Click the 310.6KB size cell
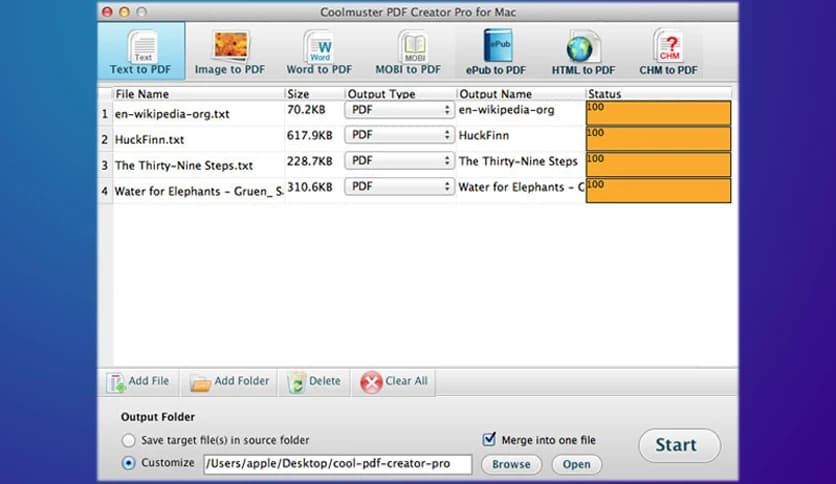 (310, 187)
